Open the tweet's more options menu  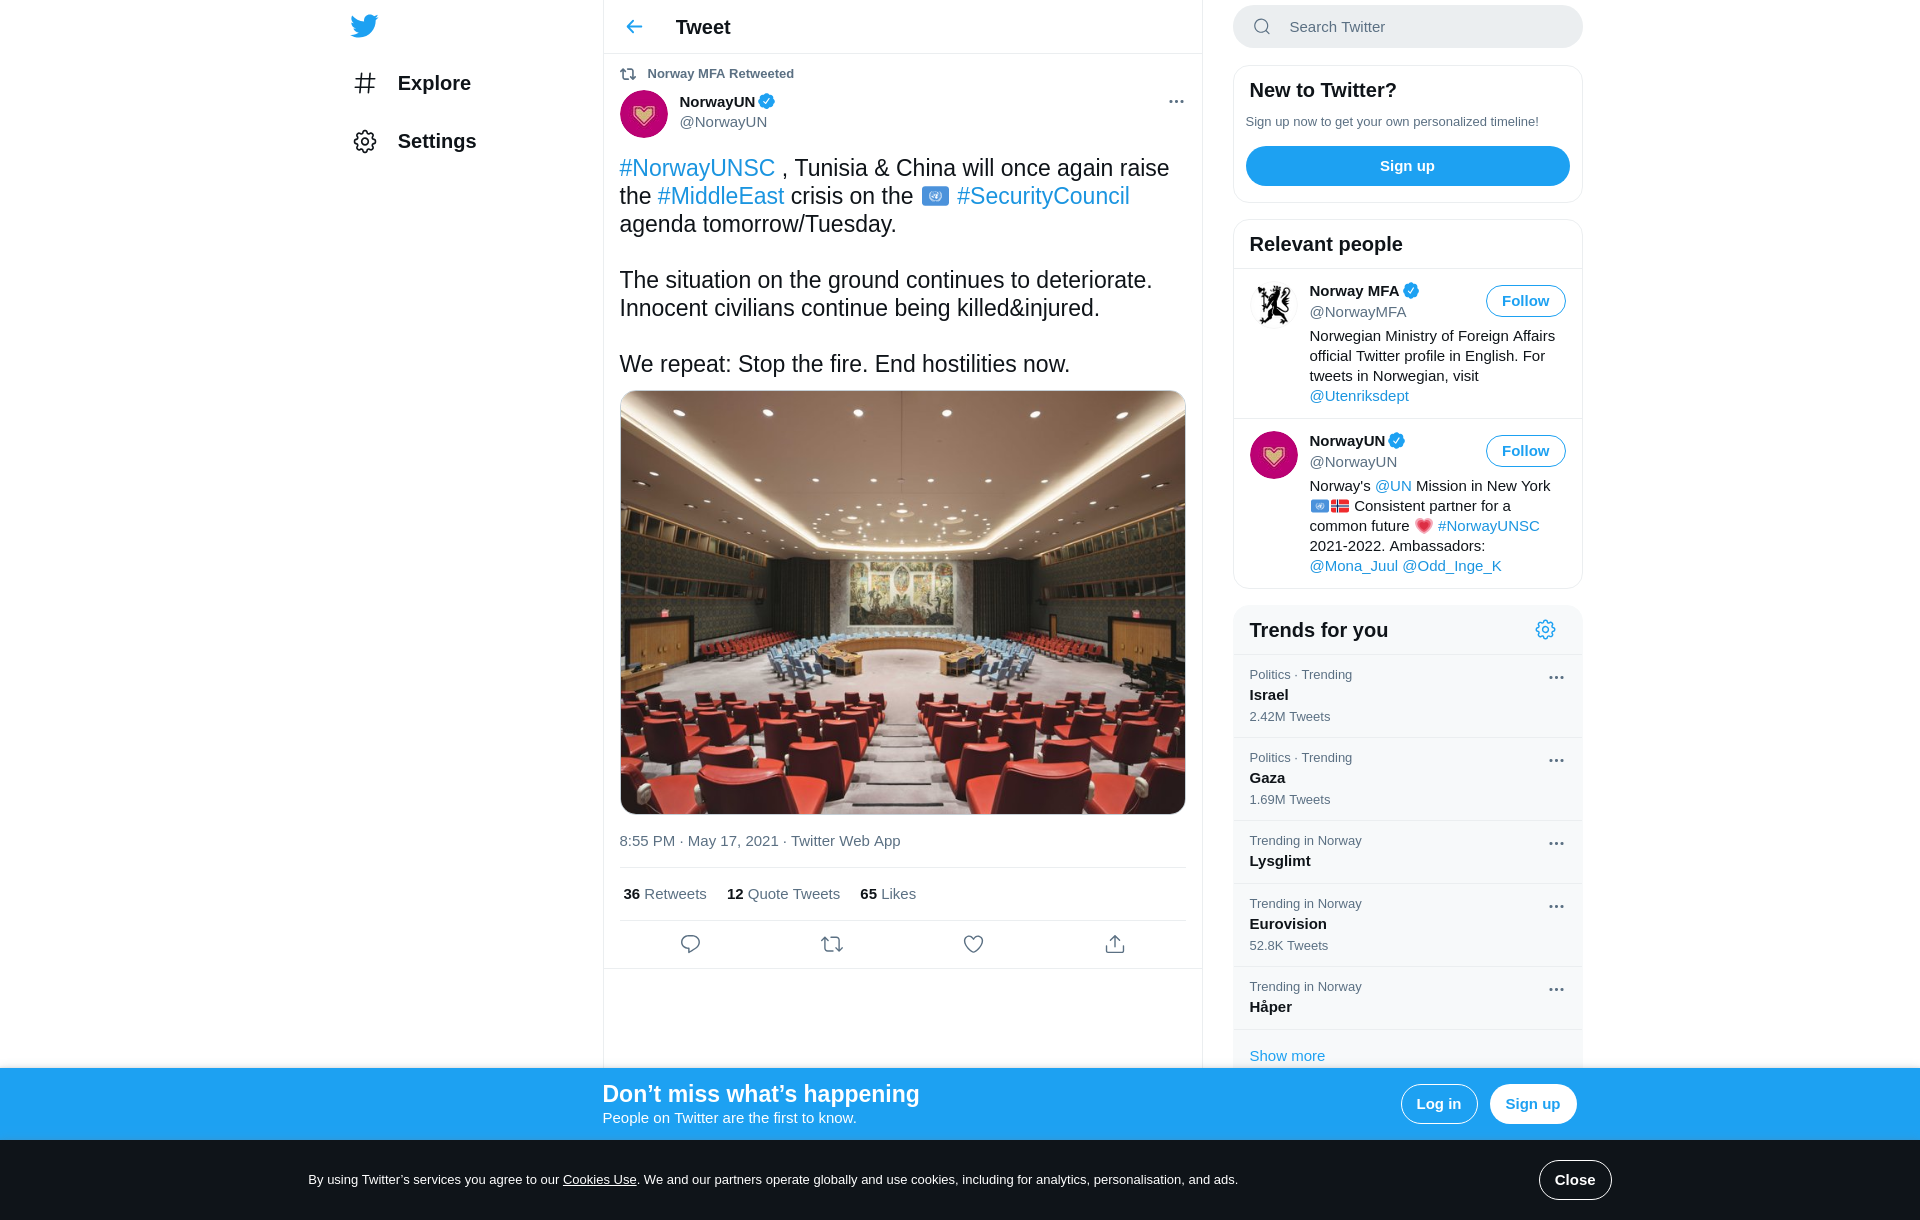pos(1176,101)
